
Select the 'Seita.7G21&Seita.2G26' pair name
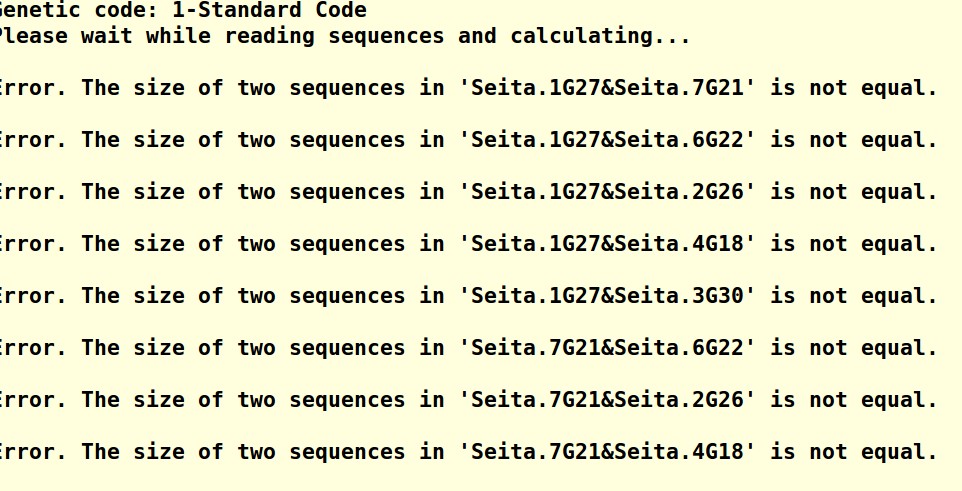pos(607,400)
